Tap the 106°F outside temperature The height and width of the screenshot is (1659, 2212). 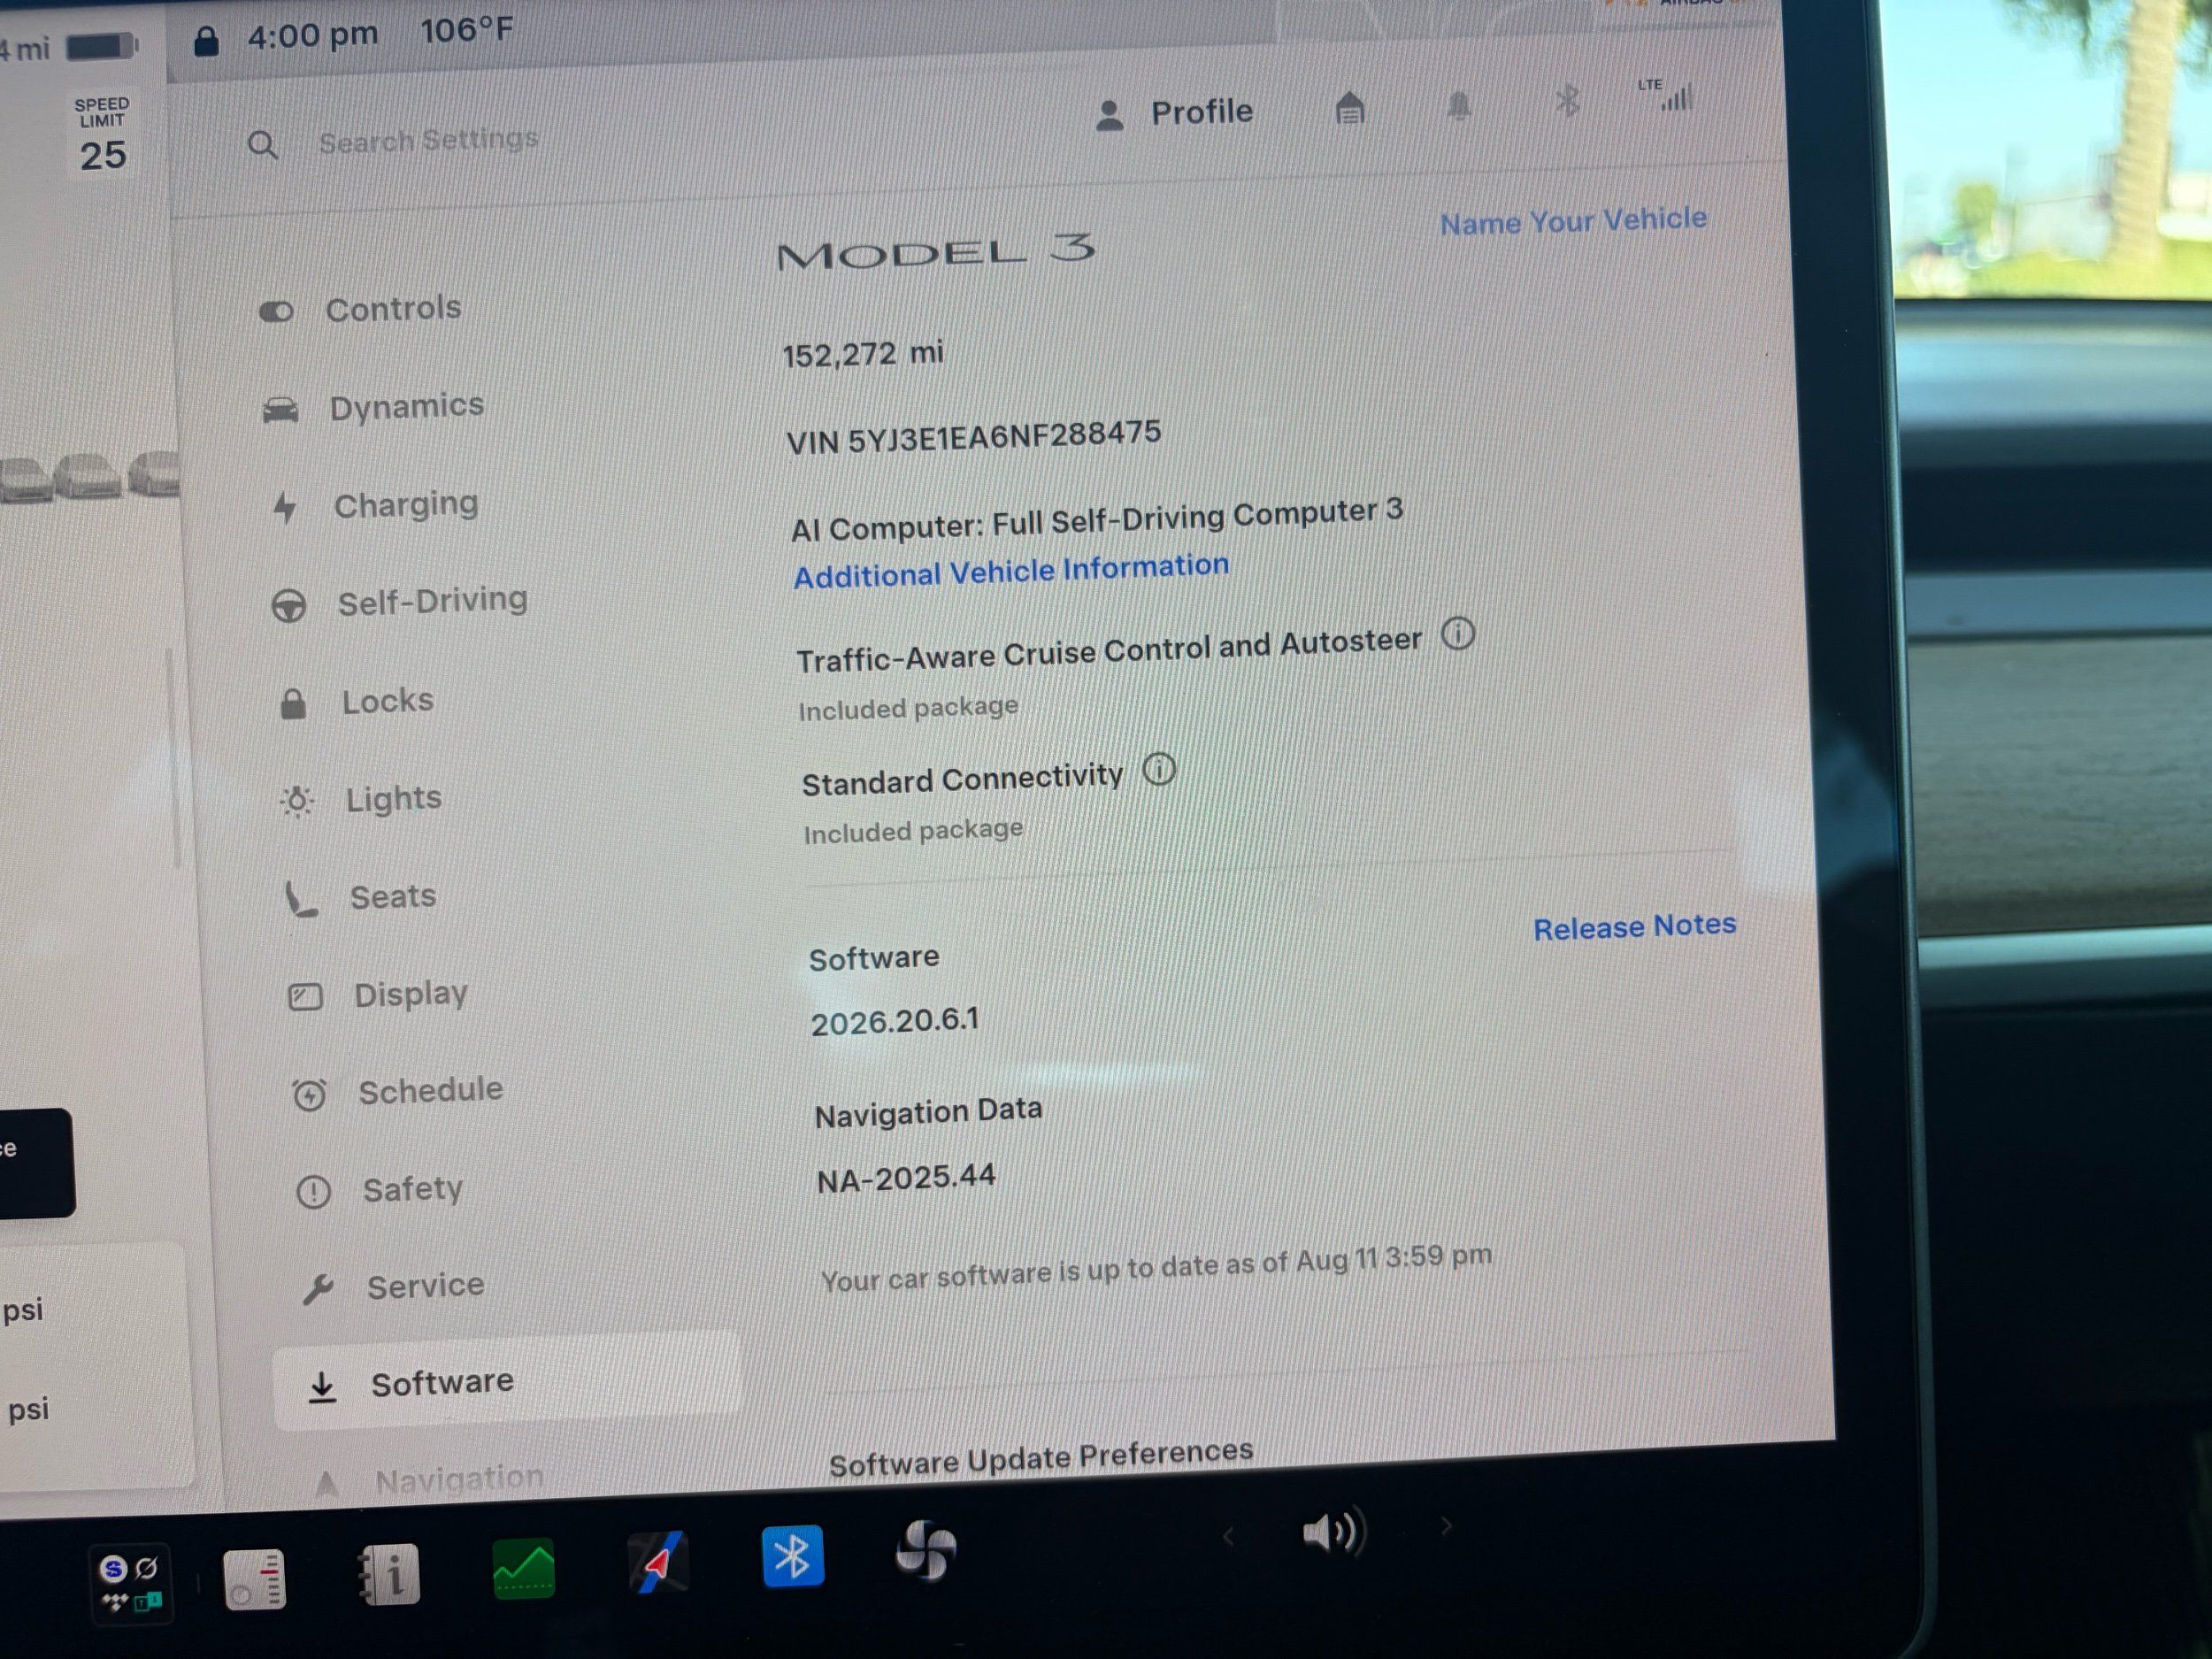[467, 31]
